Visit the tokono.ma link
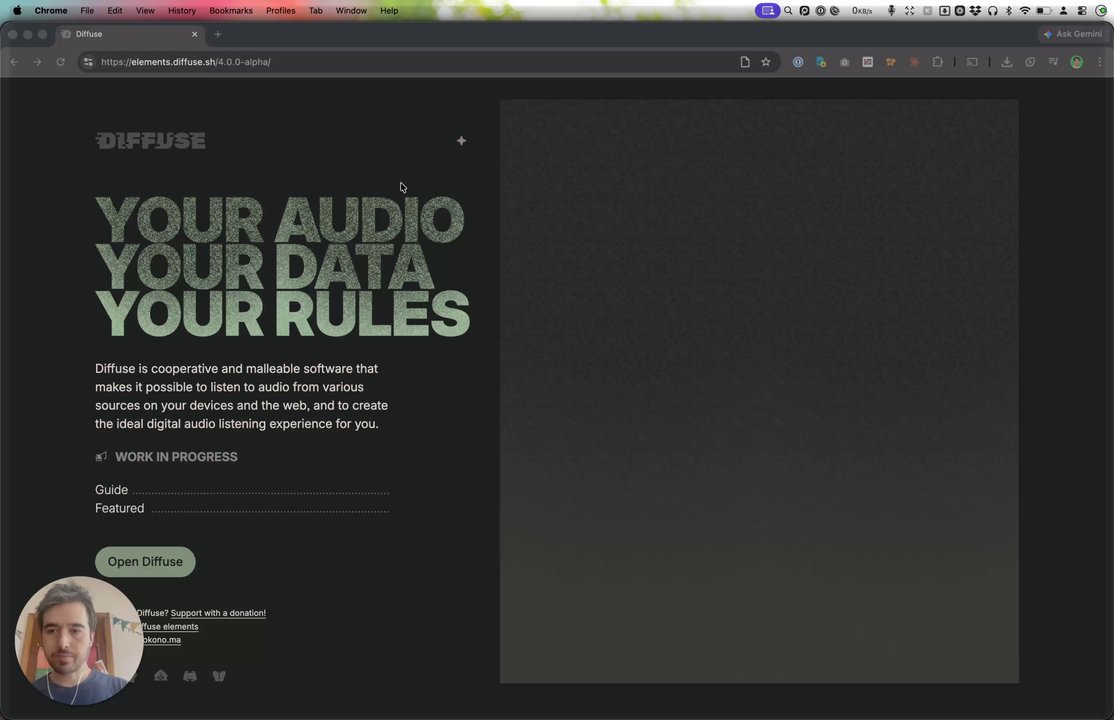Viewport: 1114px width, 720px height. tap(161, 640)
